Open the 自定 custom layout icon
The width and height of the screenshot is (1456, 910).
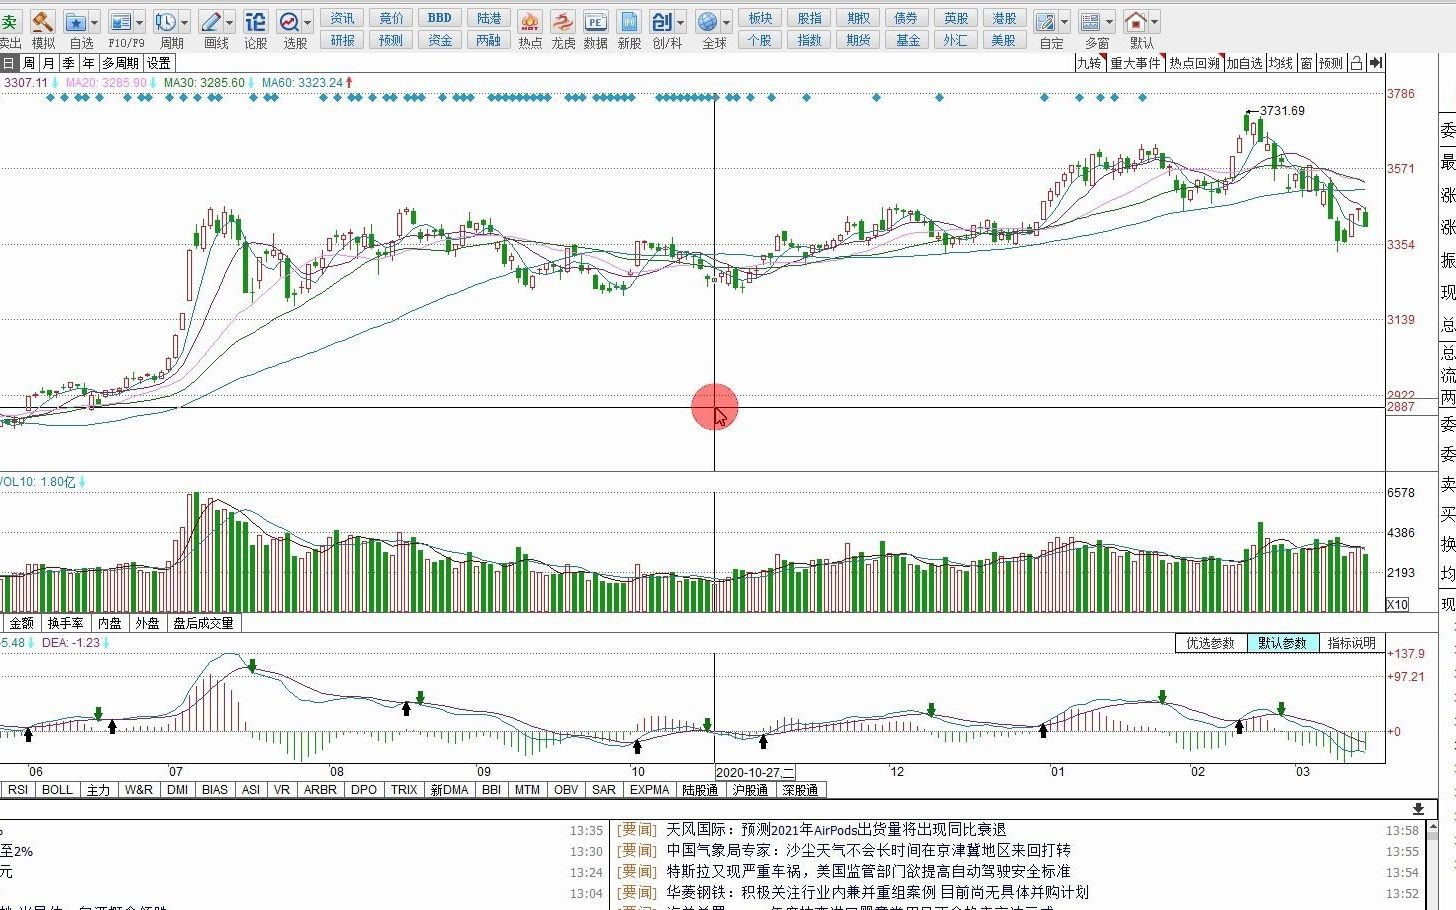(1045, 21)
